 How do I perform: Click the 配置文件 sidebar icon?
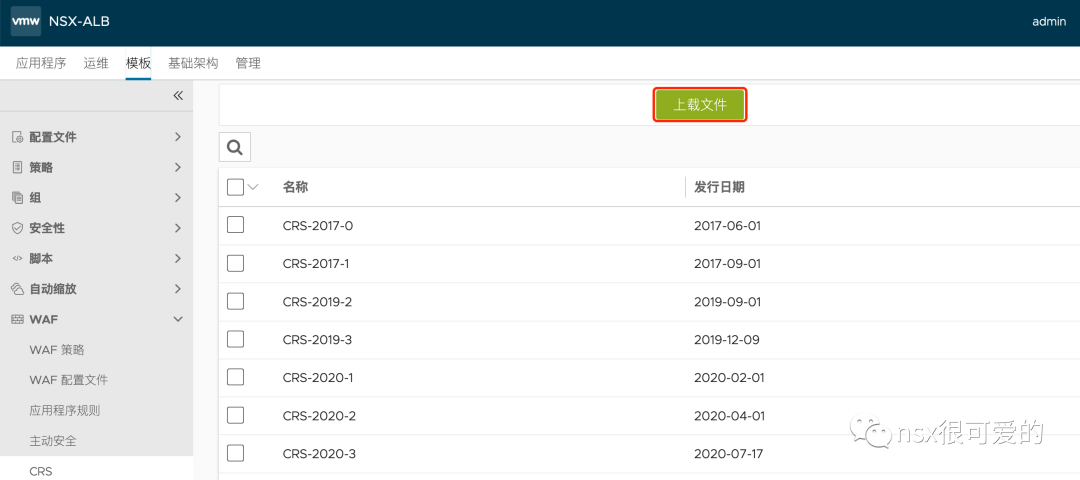click(x=18, y=137)
